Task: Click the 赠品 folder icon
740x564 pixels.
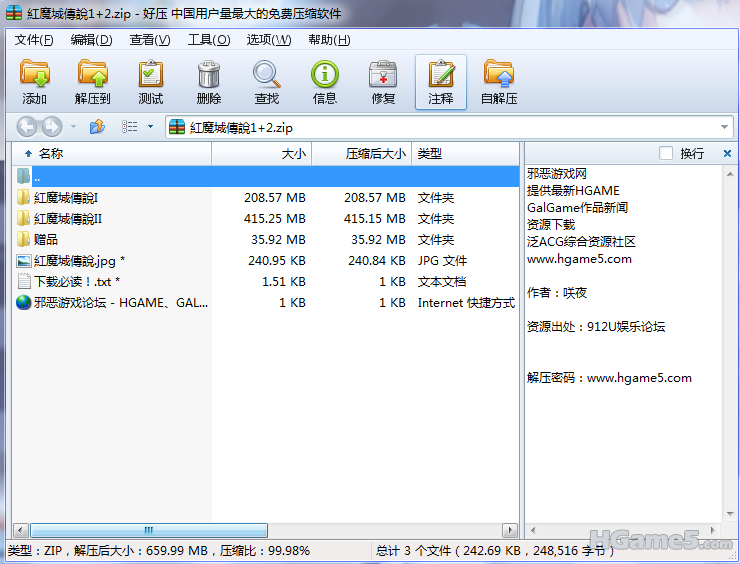Action: pos(23,239)
